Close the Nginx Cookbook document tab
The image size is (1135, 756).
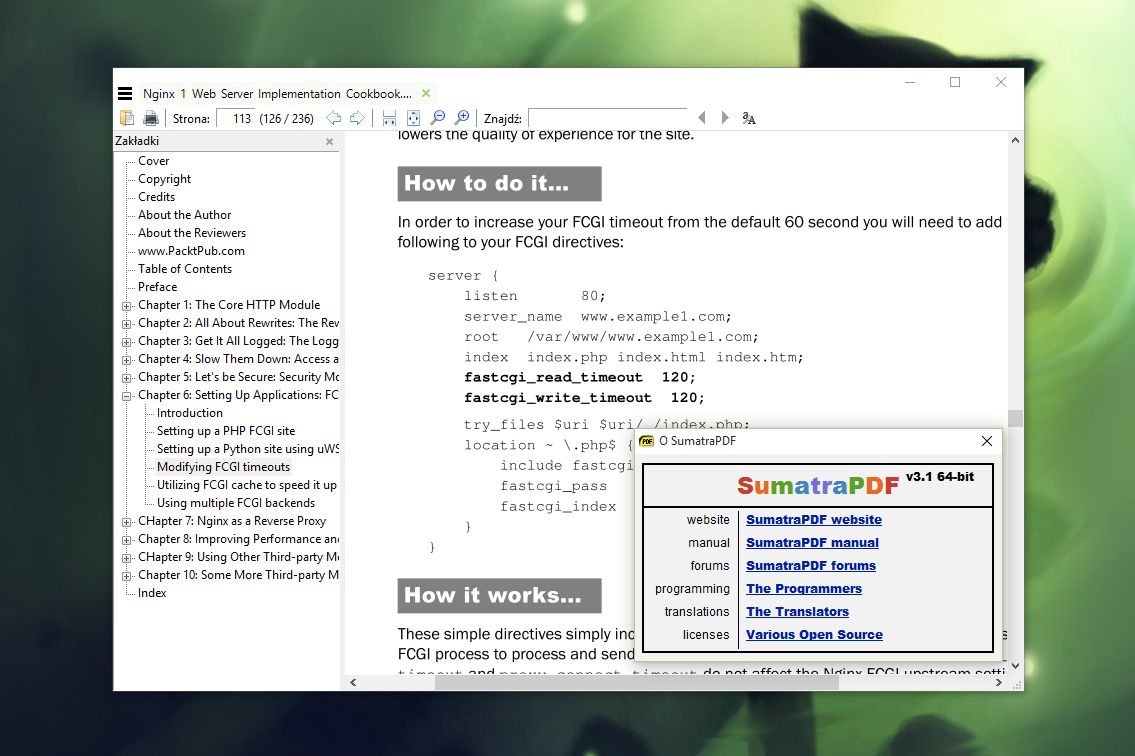click(426, 93)
